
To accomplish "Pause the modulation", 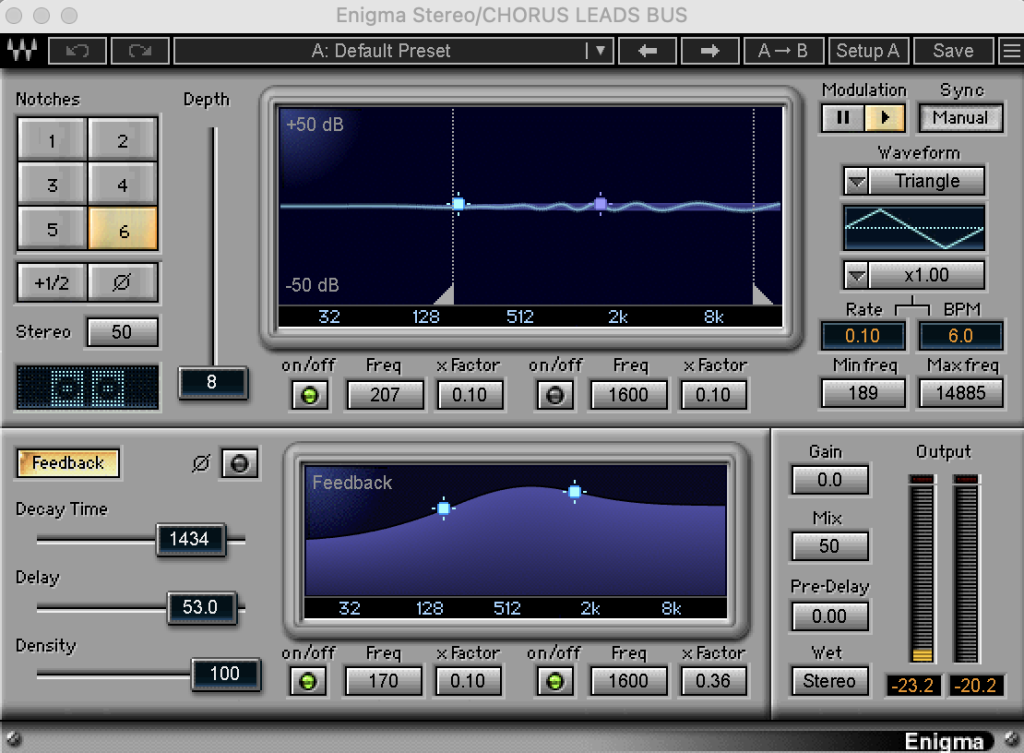I will click(x=843, y=118).
